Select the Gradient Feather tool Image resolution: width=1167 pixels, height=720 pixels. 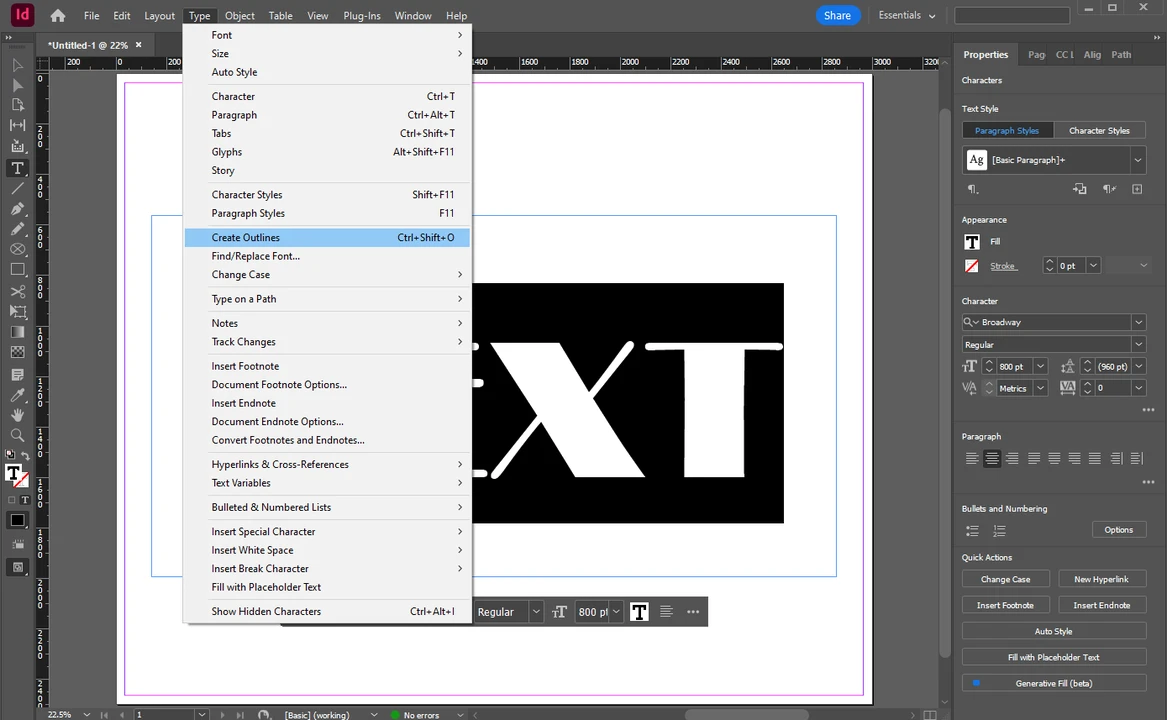click(17, 352)
